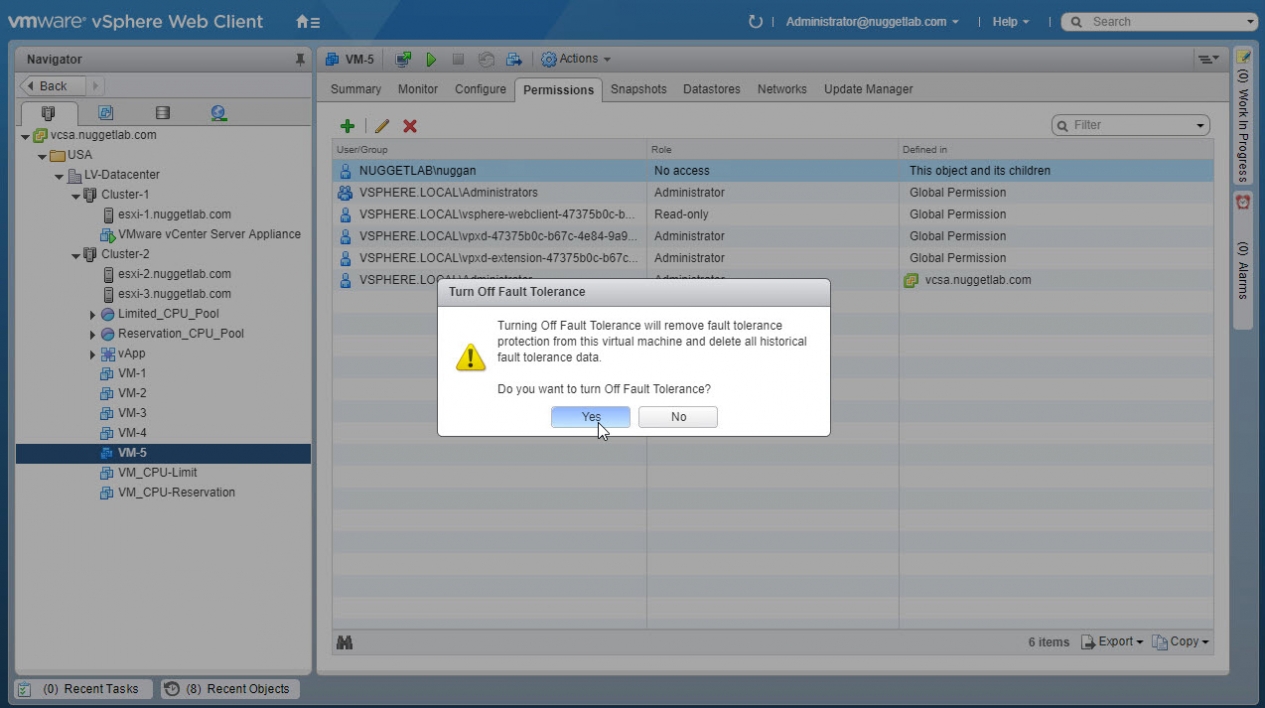Screen dimensions: 1265x708
Task: Pin the Navigator panel using pushpin icon
Action: pyautogui.click(x=300, y=60)
